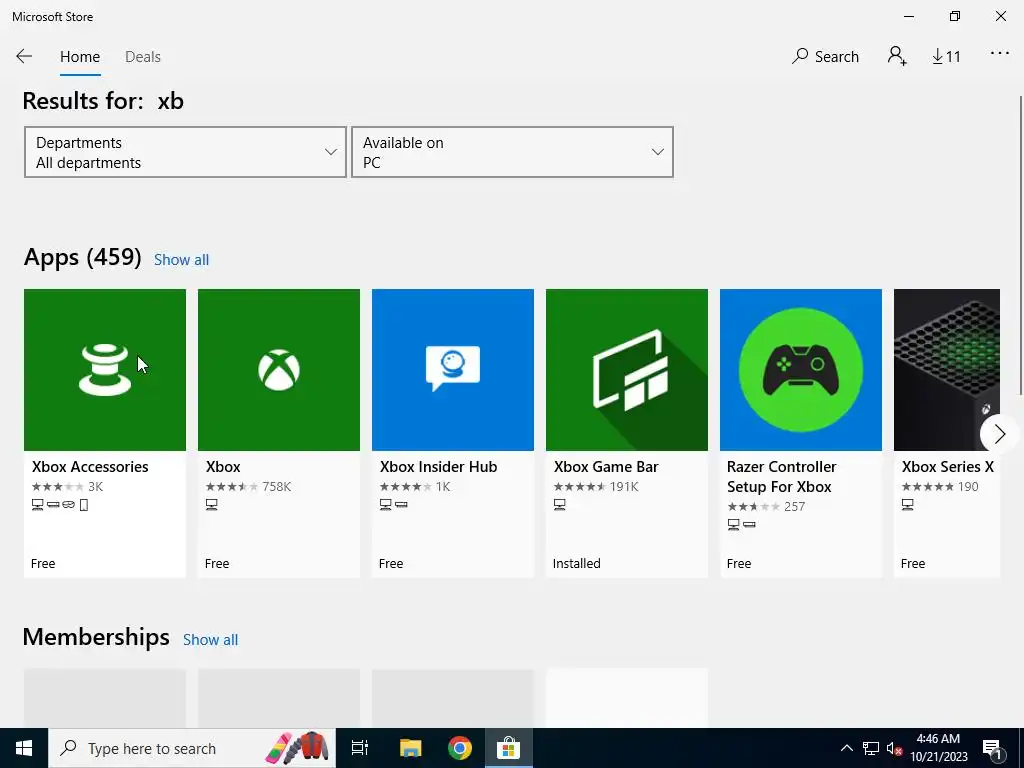The width and height of the screenshot is (1024, 768).
Task: Open the Xbox Insider Hub tile icon
Action: click(453, 370)
